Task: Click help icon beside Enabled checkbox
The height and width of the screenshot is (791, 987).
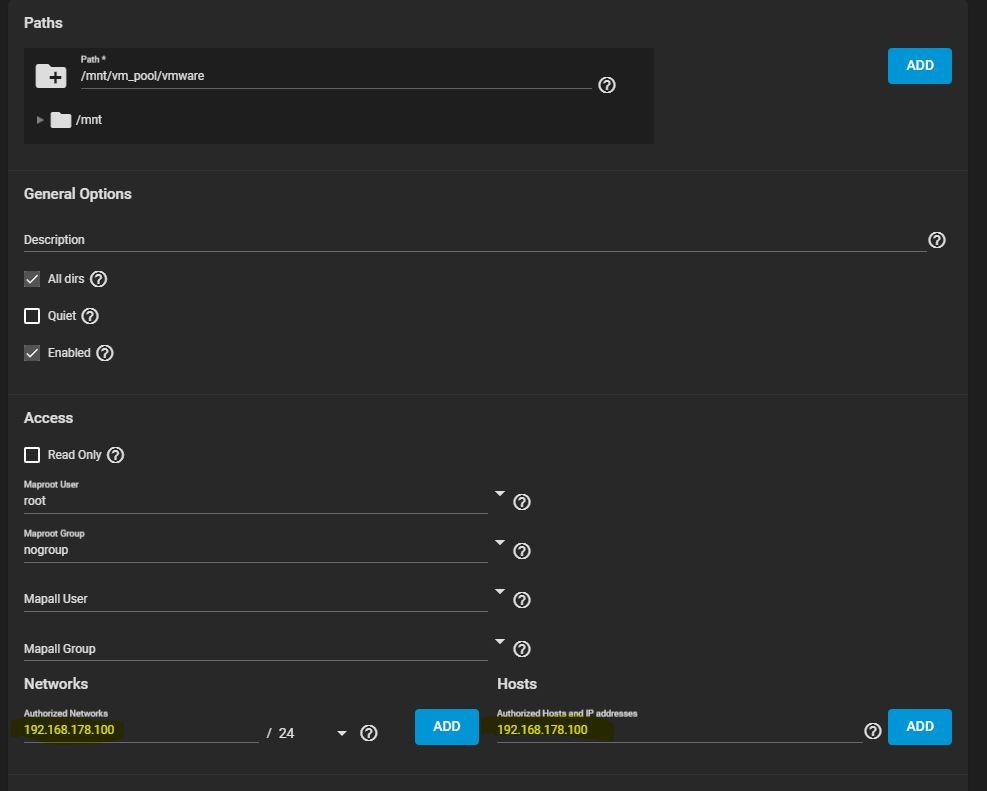Action: click(x=105, y=353)
